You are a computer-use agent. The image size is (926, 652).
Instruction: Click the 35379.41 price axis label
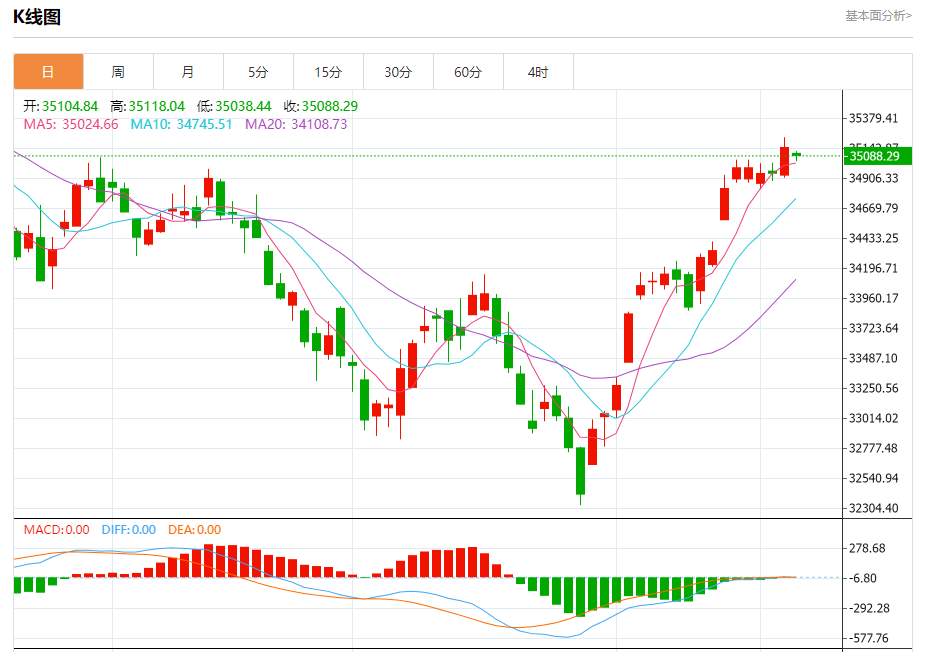tap(873, 118)
